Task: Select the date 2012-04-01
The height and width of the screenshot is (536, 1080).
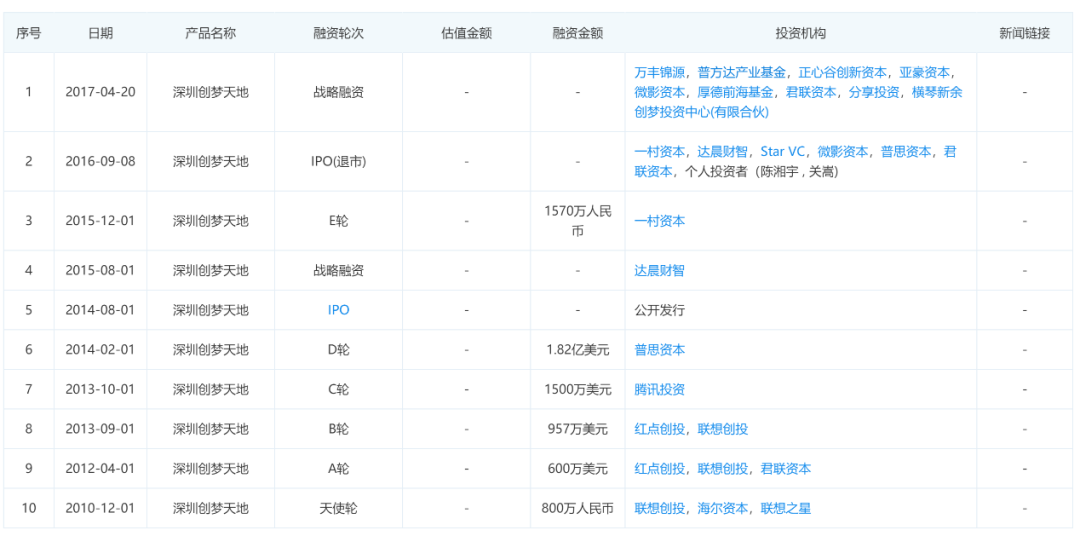Action: pos(101,469)
